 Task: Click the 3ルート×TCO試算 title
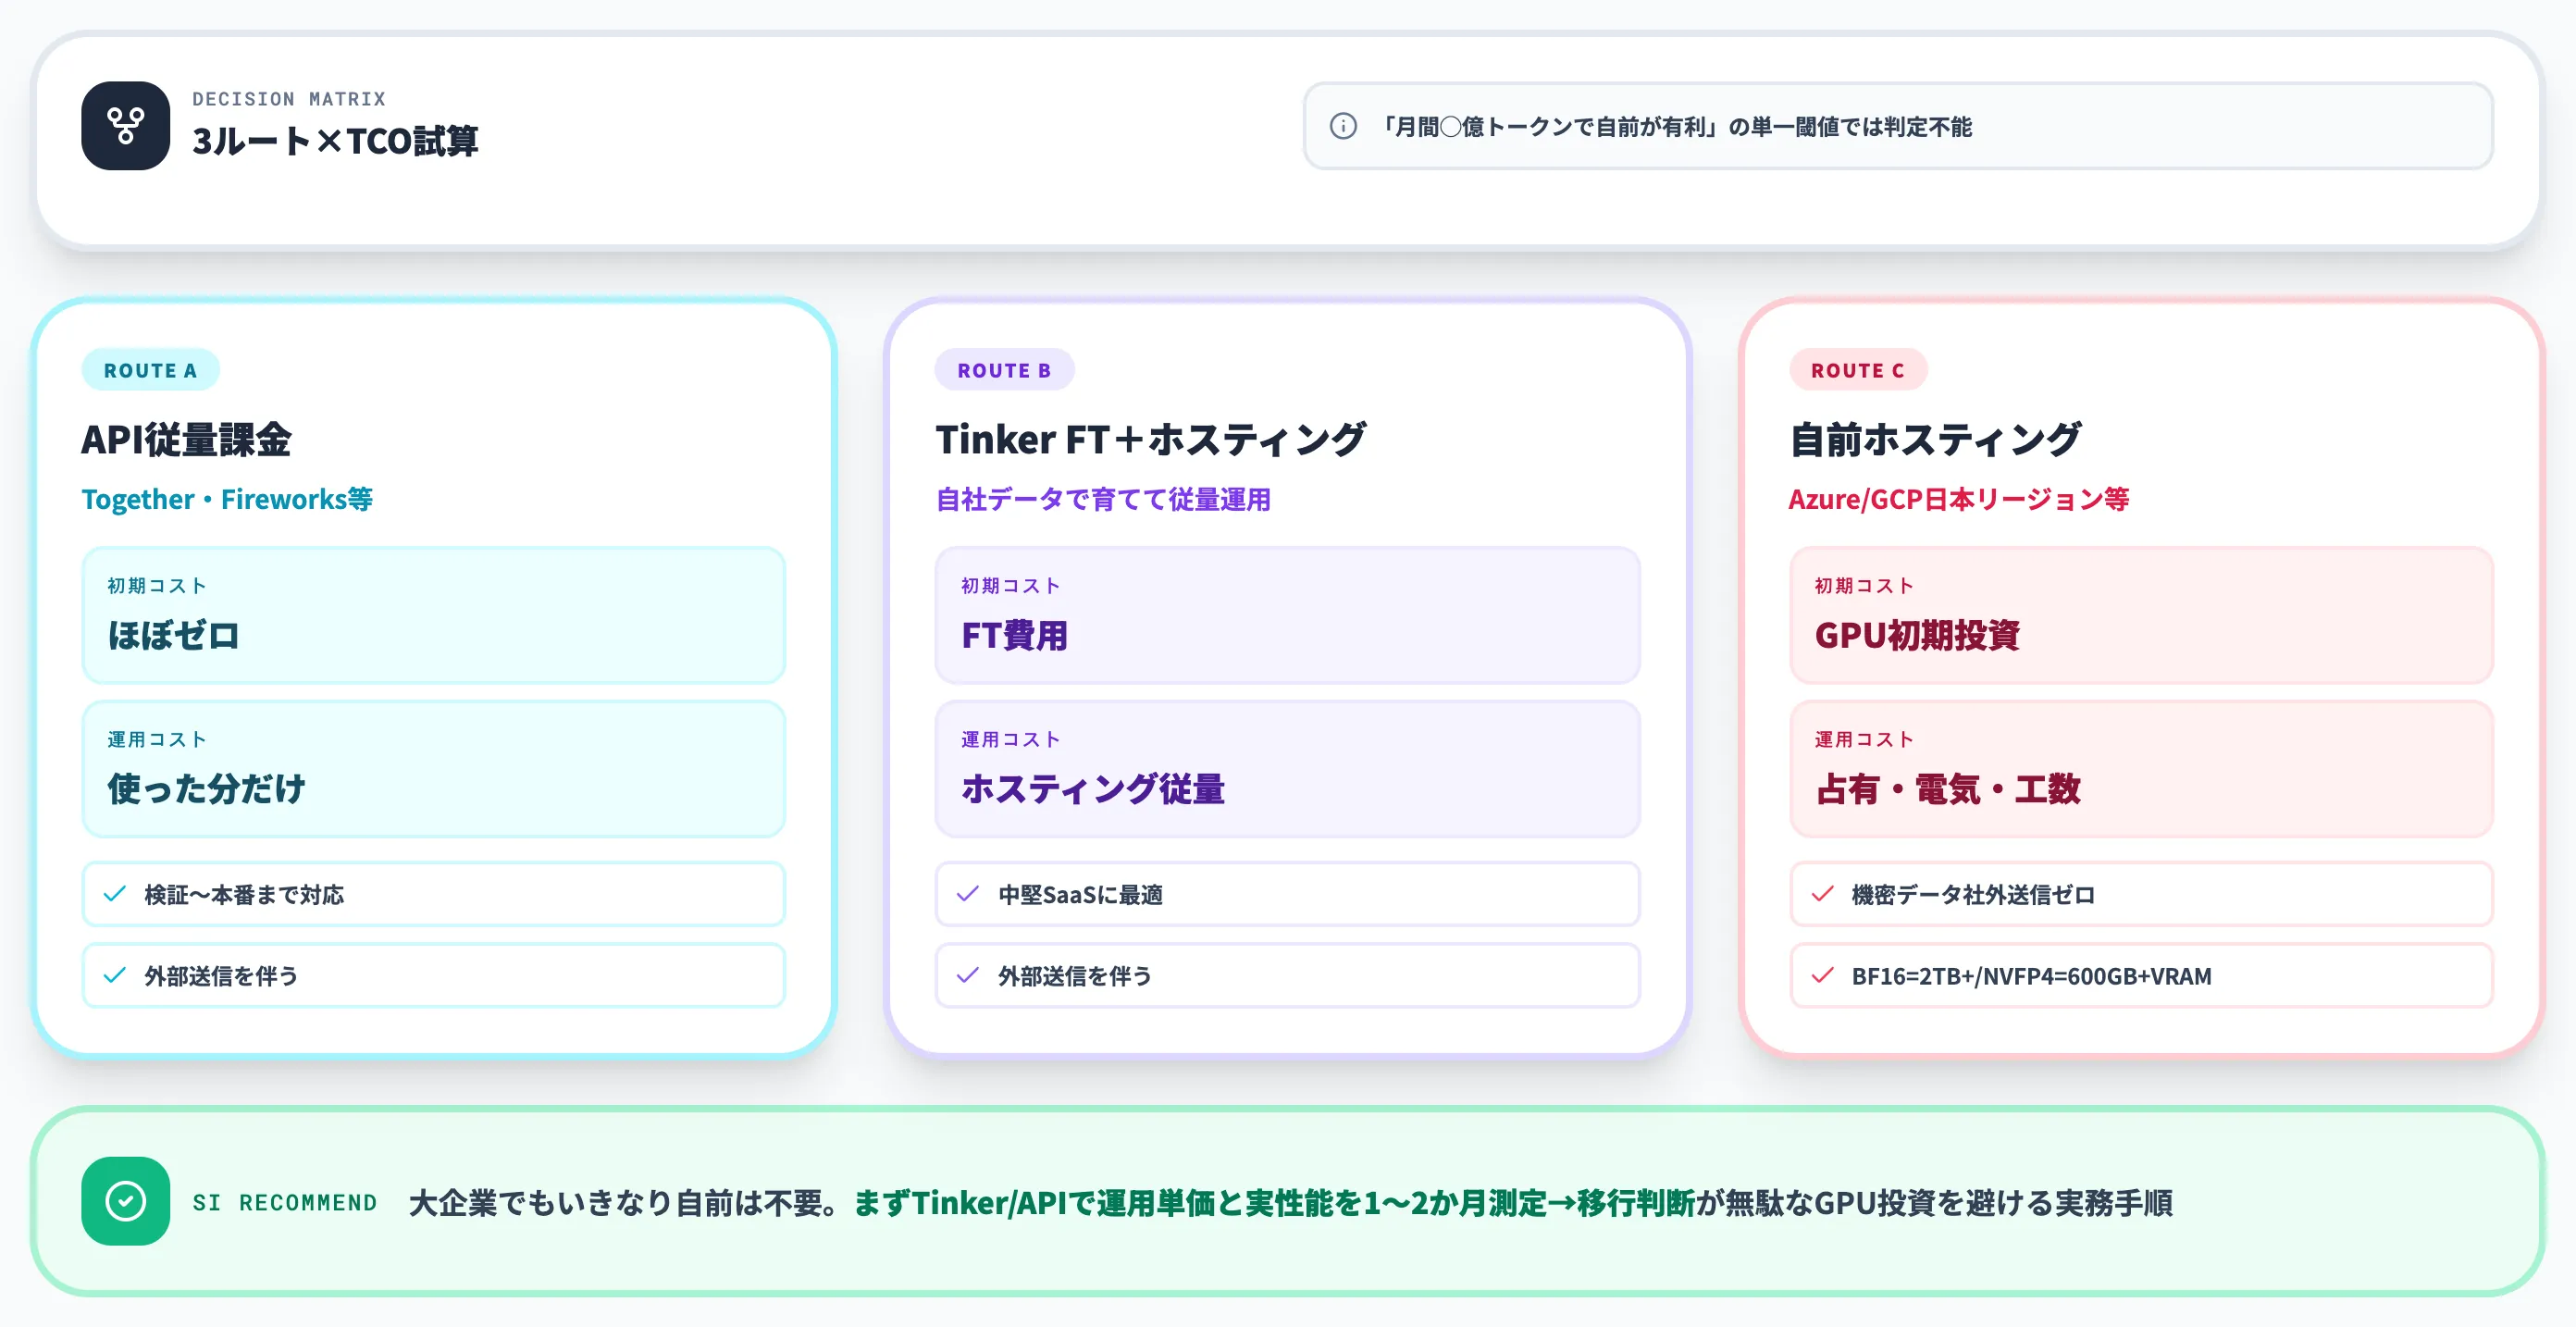click(335, 141)
